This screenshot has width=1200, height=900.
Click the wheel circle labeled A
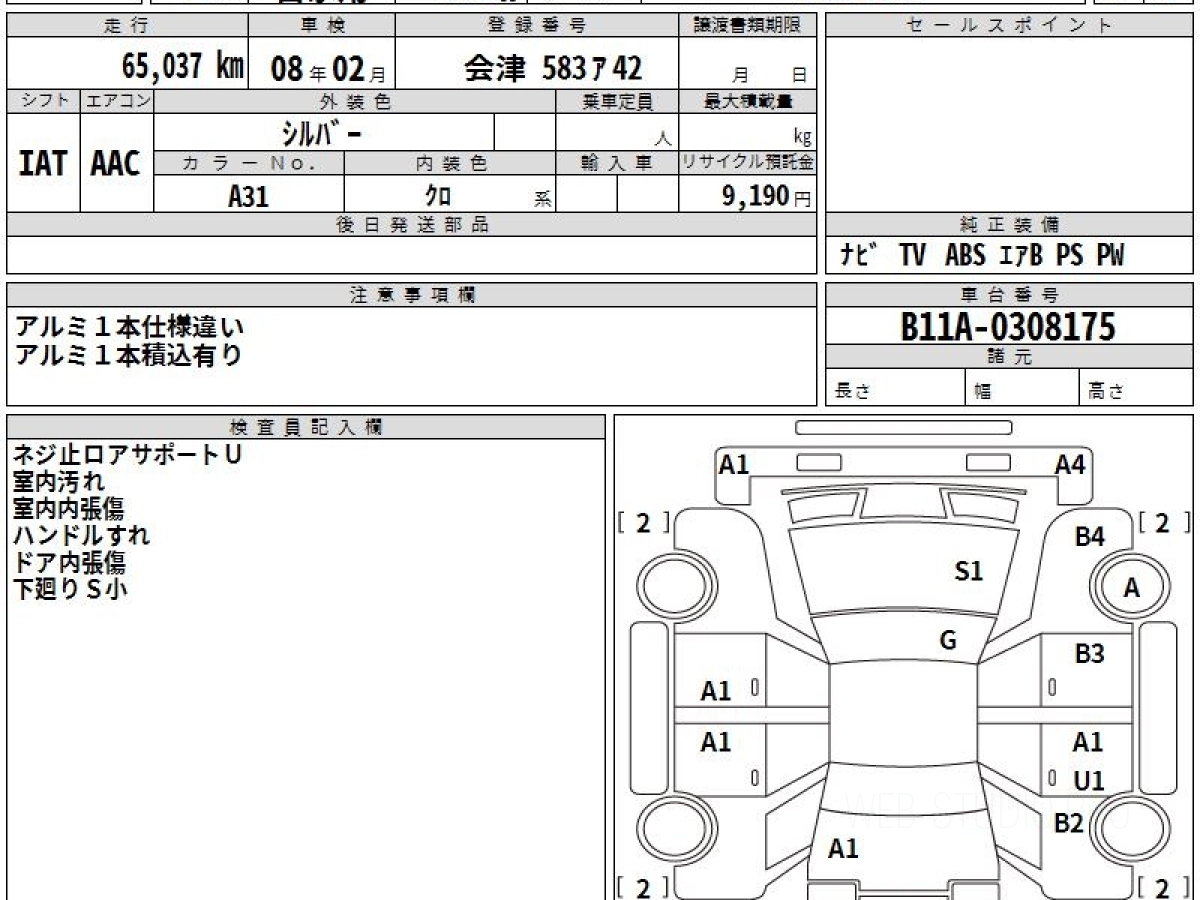(1131, 589)
